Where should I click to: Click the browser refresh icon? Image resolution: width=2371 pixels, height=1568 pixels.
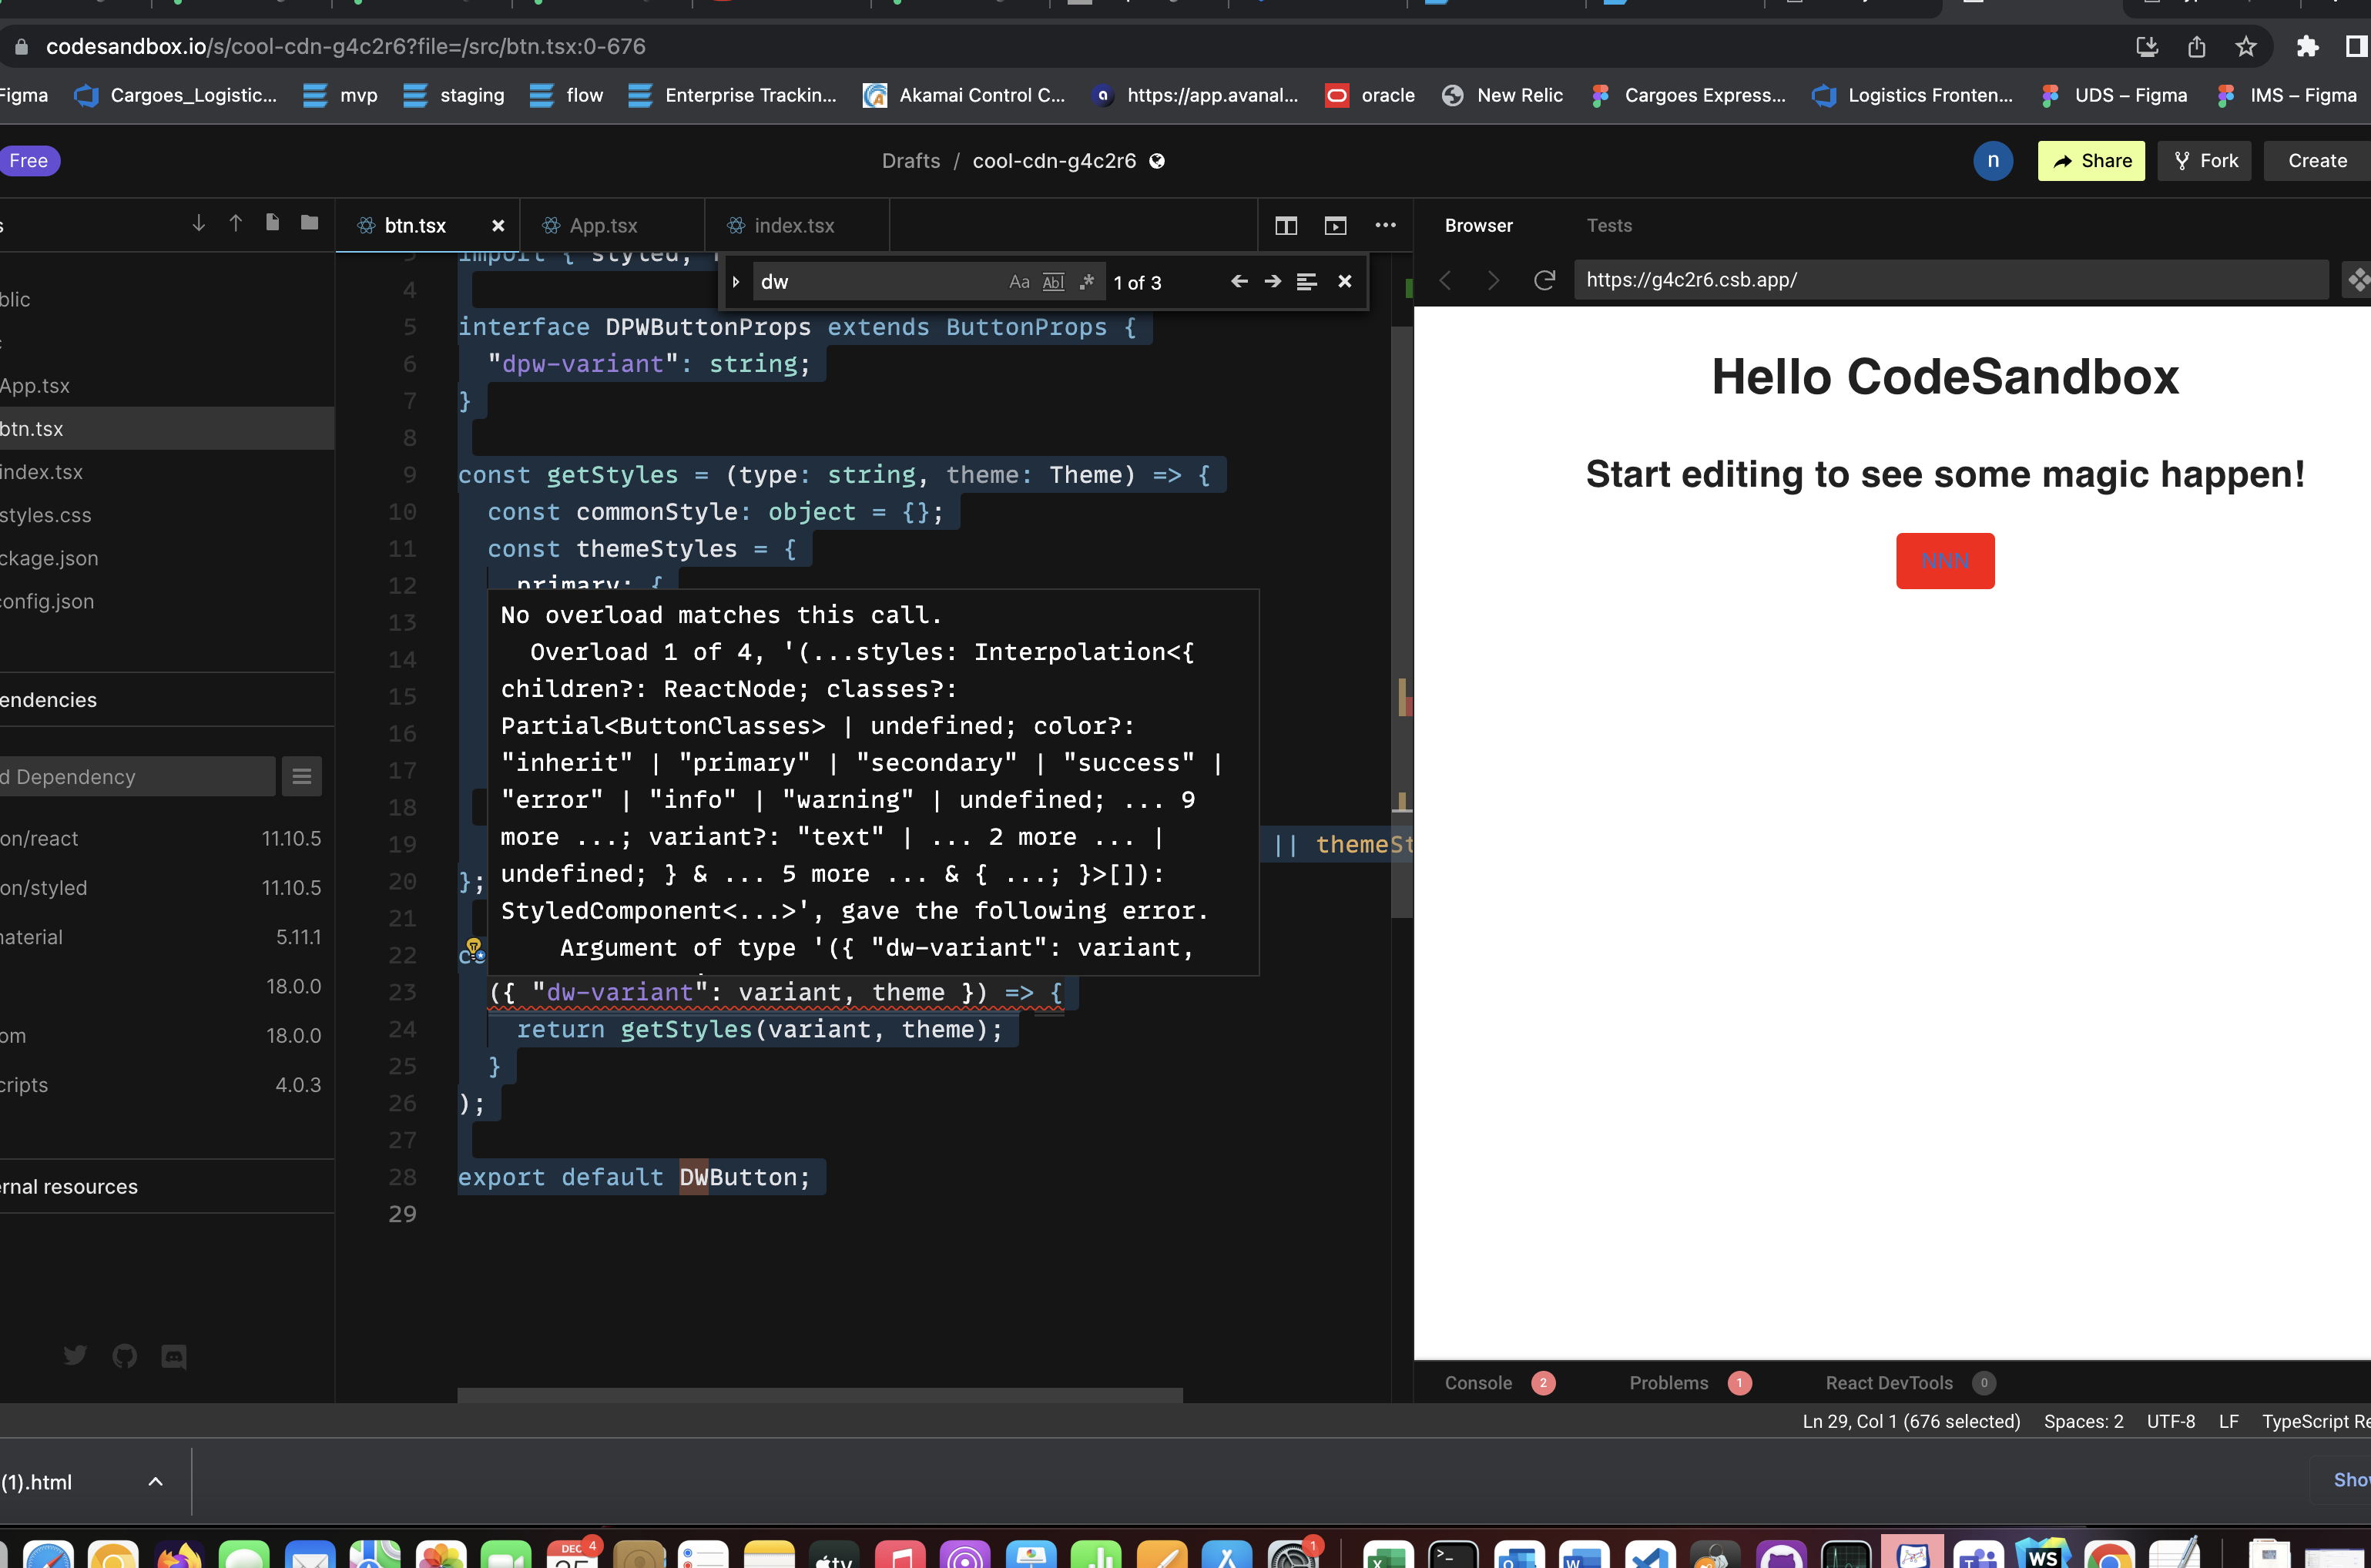click(x=1544, y=278)
